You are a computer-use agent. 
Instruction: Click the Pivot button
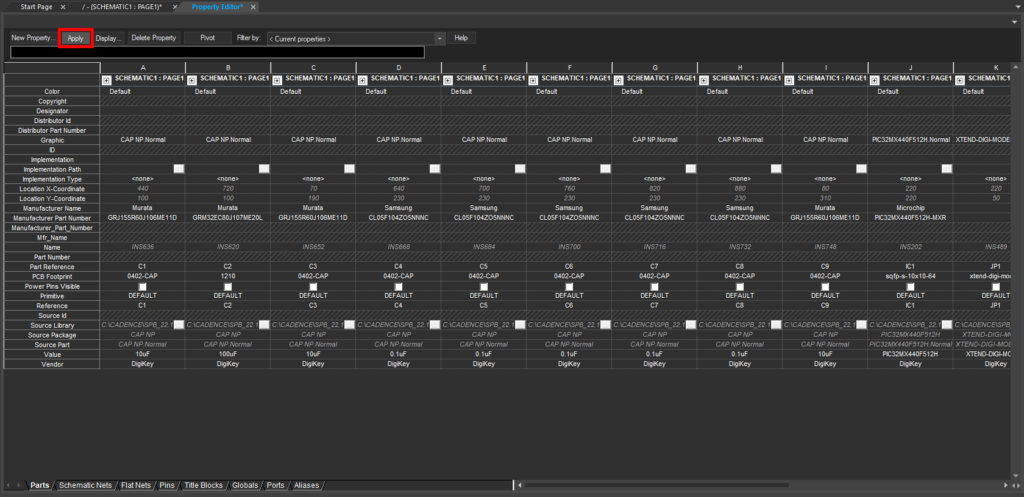click(208, 39)
